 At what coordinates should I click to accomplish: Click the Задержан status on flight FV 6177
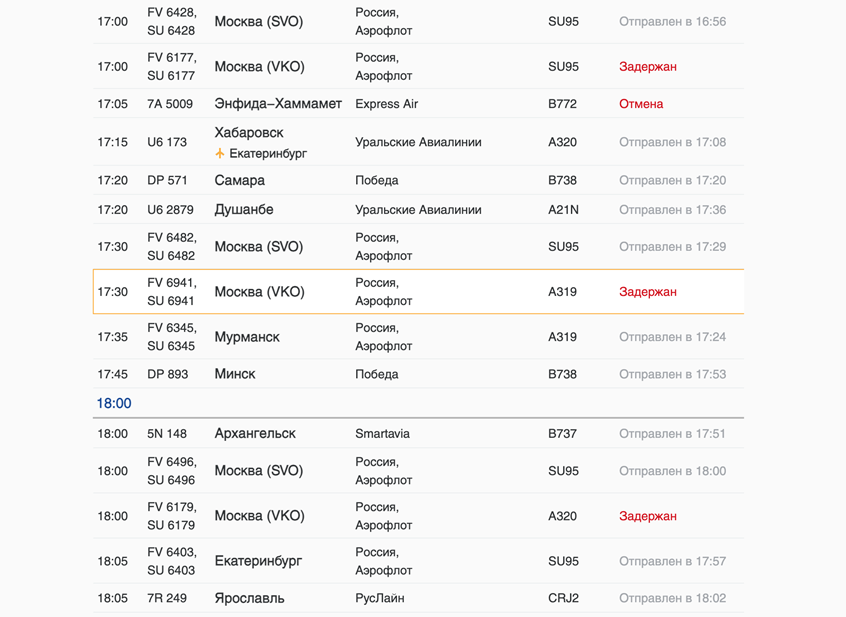point(647,66)
